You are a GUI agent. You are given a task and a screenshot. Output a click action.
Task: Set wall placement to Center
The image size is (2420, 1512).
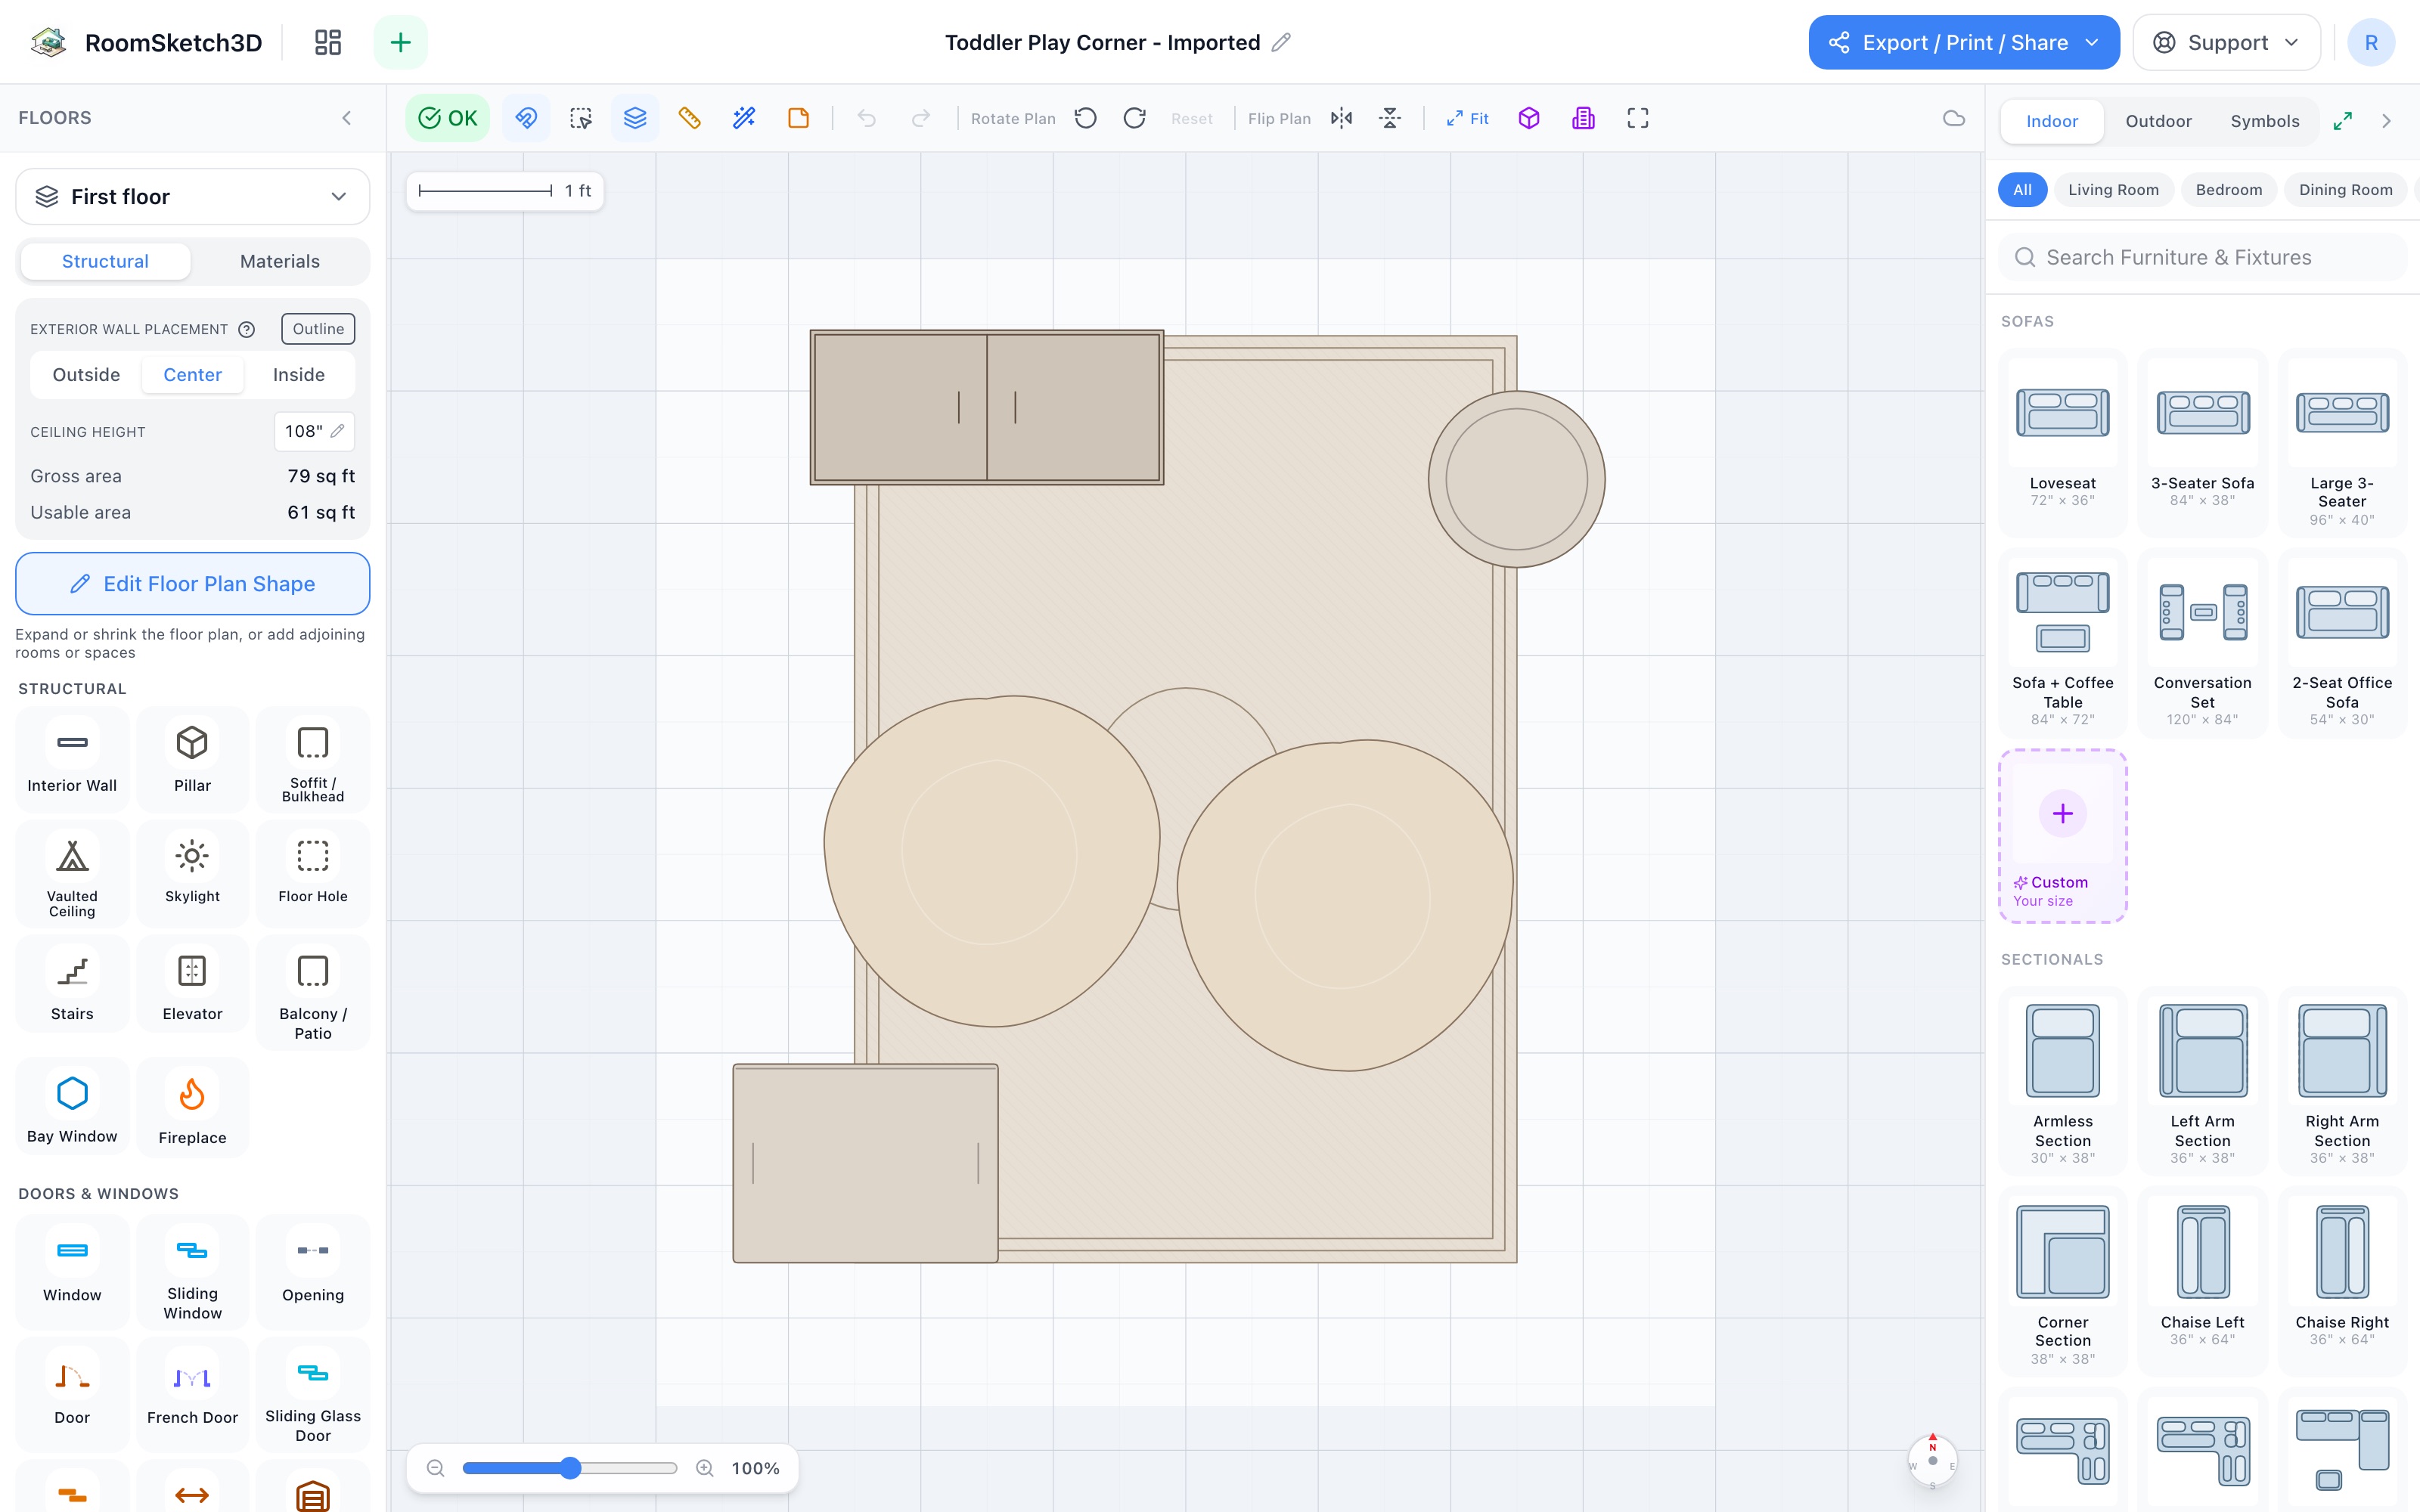pyautogui.click(x=192, y=374)
